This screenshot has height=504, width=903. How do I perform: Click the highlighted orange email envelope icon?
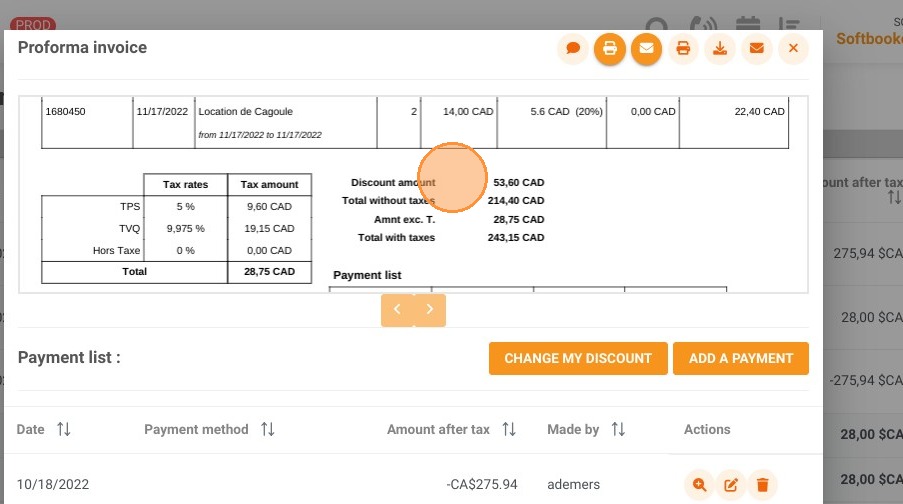(x=647, y=48)
